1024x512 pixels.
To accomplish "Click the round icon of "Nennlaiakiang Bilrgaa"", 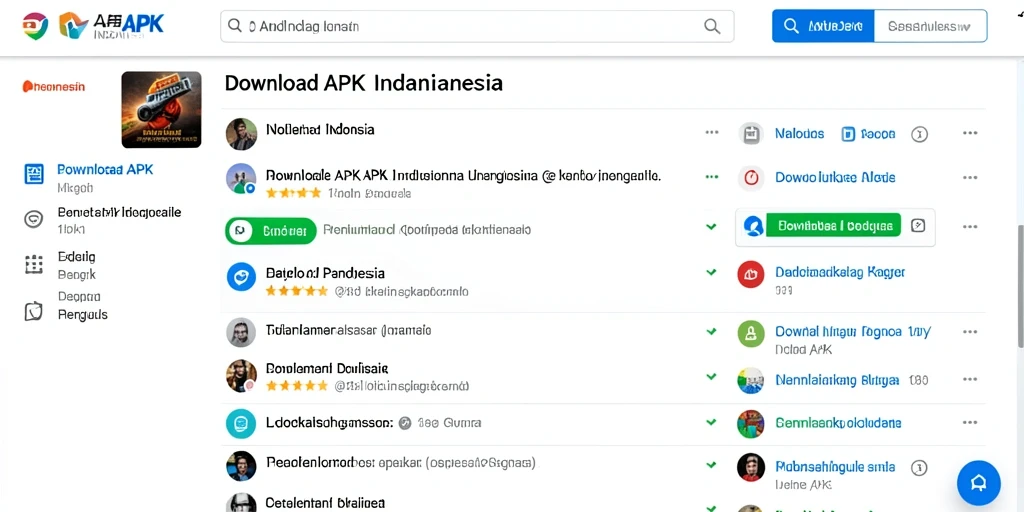I will click(x=751, y=380).
